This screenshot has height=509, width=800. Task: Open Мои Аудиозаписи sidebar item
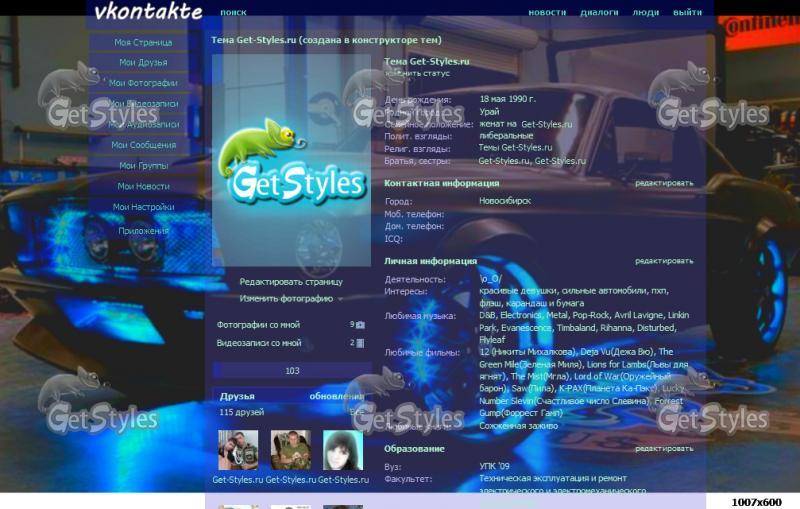[143, 124]
